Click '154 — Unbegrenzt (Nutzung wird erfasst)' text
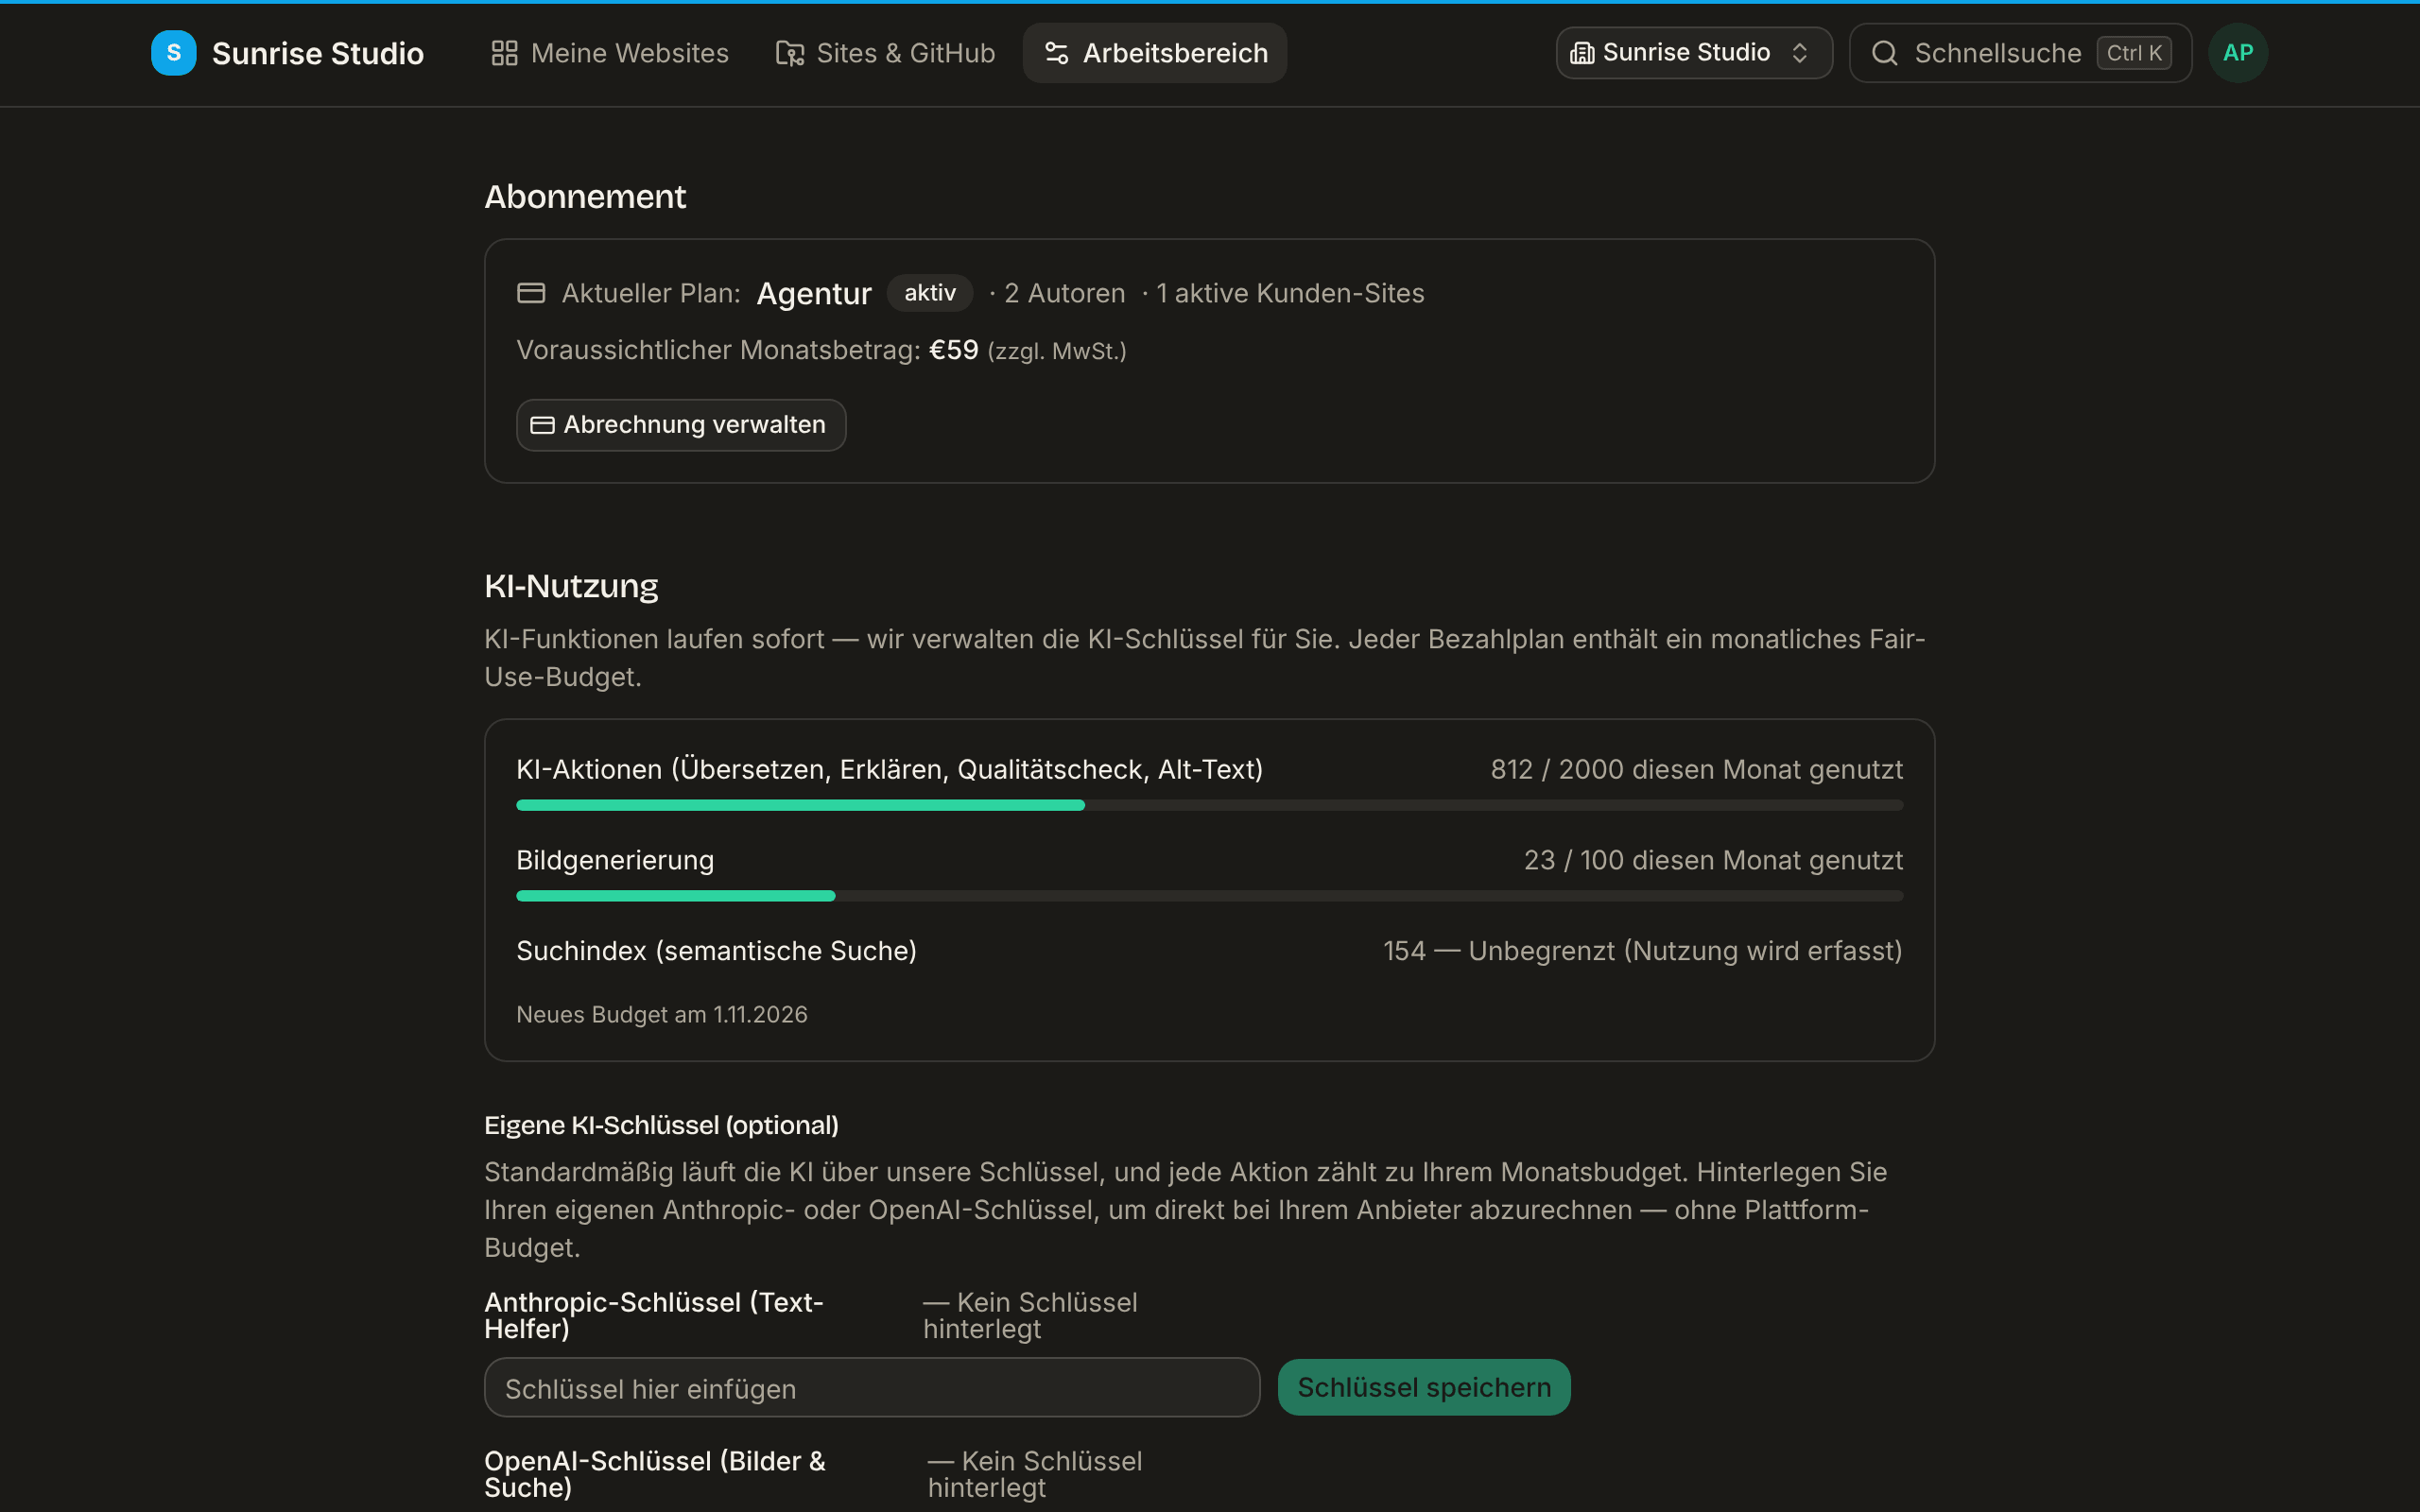Screen dimensions: 2420x1512 1643,950
